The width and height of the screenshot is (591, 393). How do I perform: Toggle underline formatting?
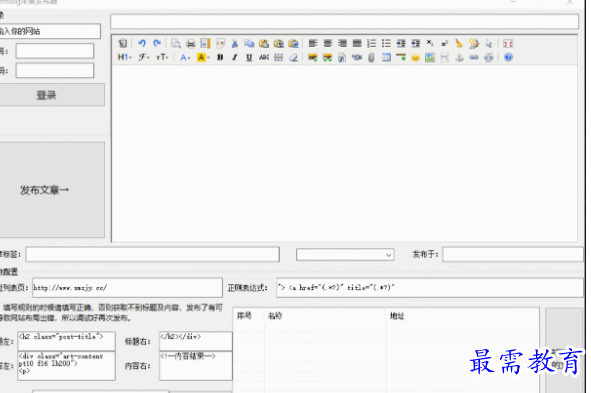click(249, 57)
